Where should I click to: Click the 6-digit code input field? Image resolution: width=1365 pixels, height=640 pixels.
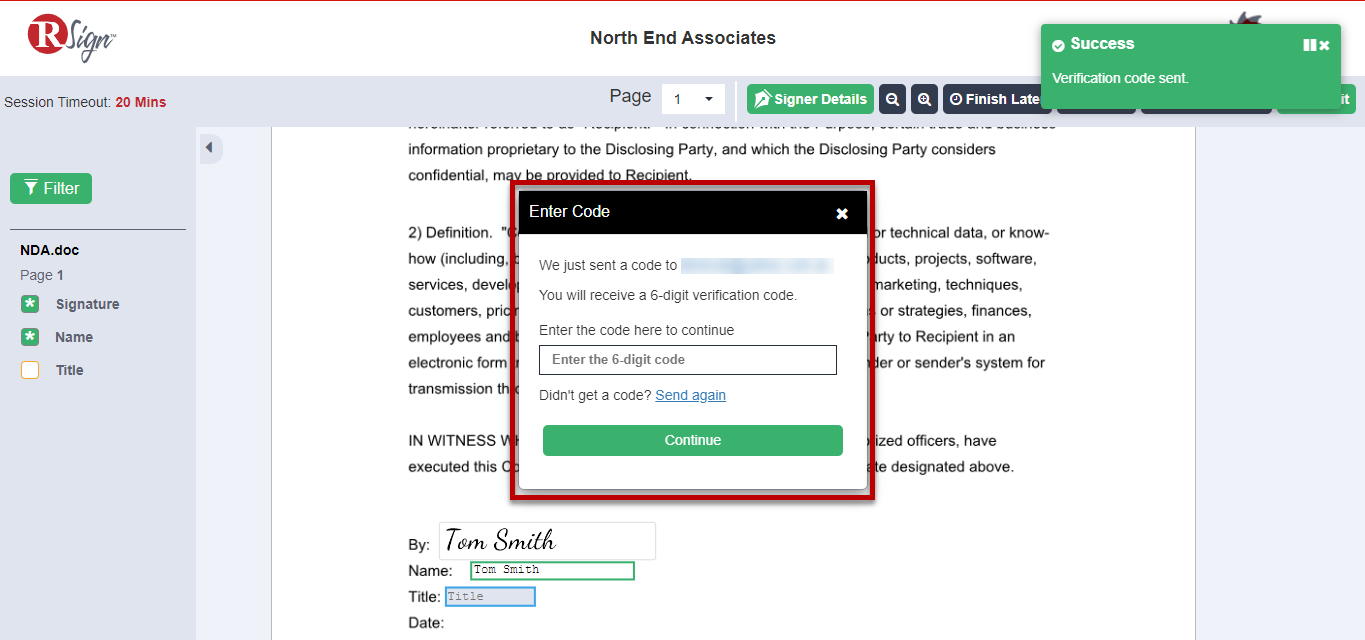pyautogui.click(x=687, y=360)
